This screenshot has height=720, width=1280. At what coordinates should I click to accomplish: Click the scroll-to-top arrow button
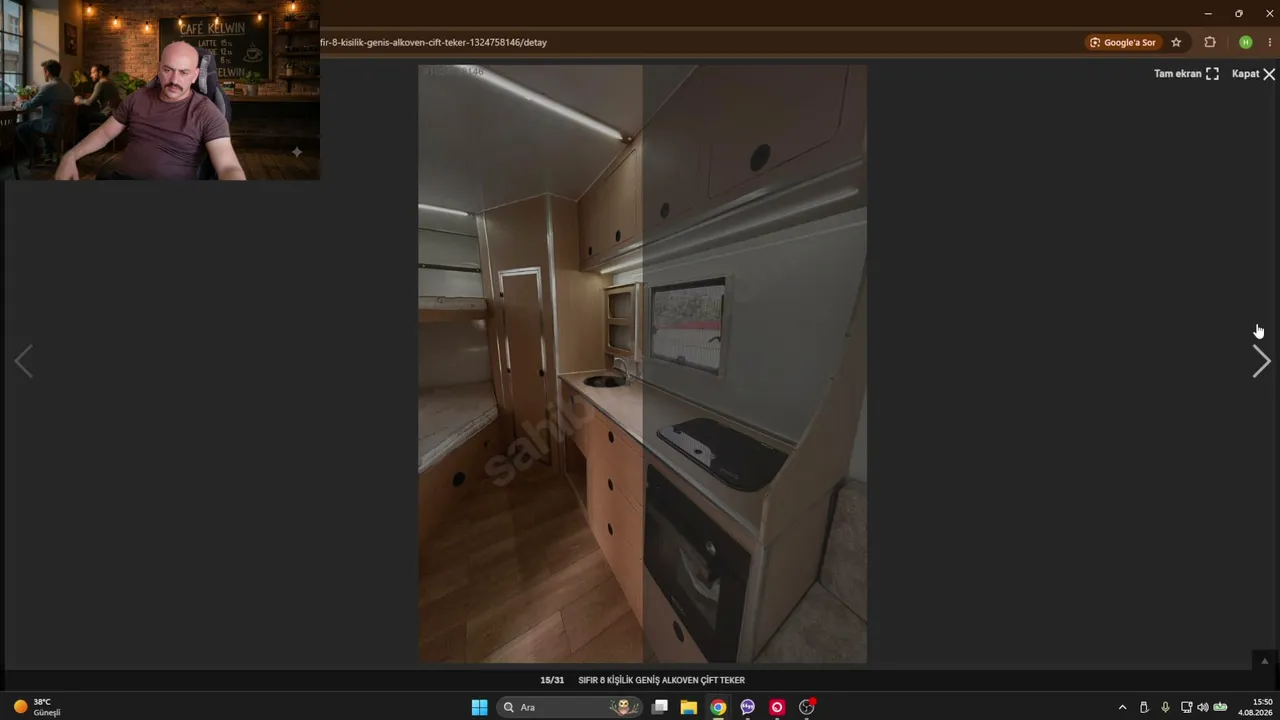1264,661
